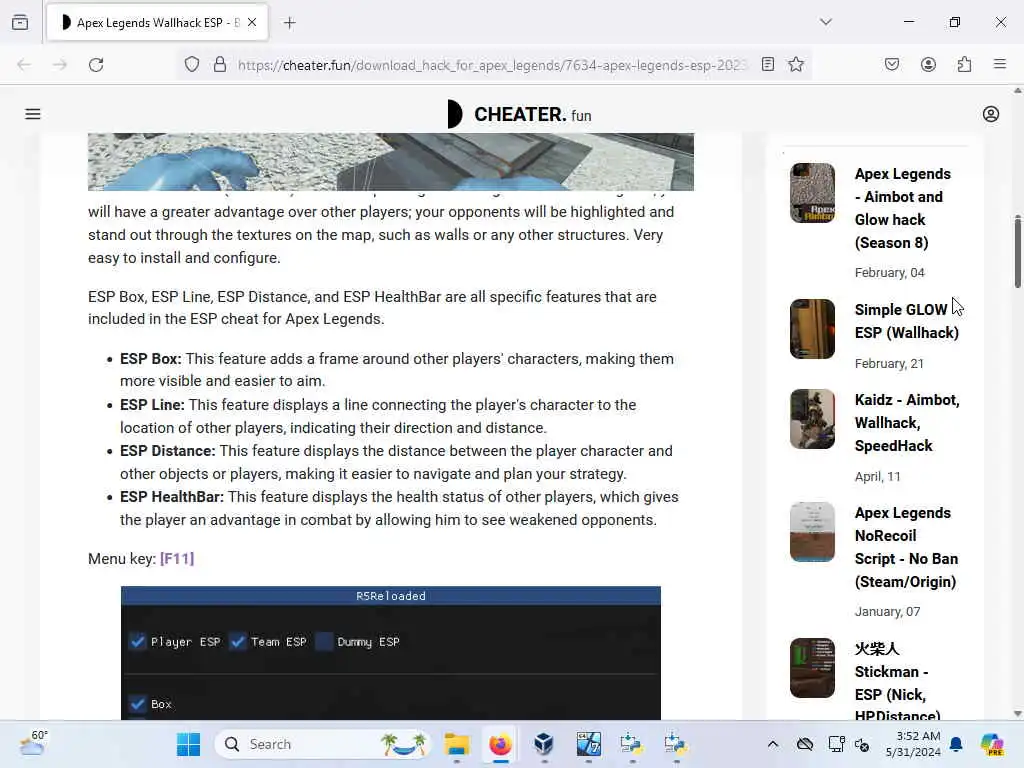Open VirtualBox cube icon in taskbar
Image resolution: width=1024 pixels, height=768 pixels.
click(x=544, y=744)
